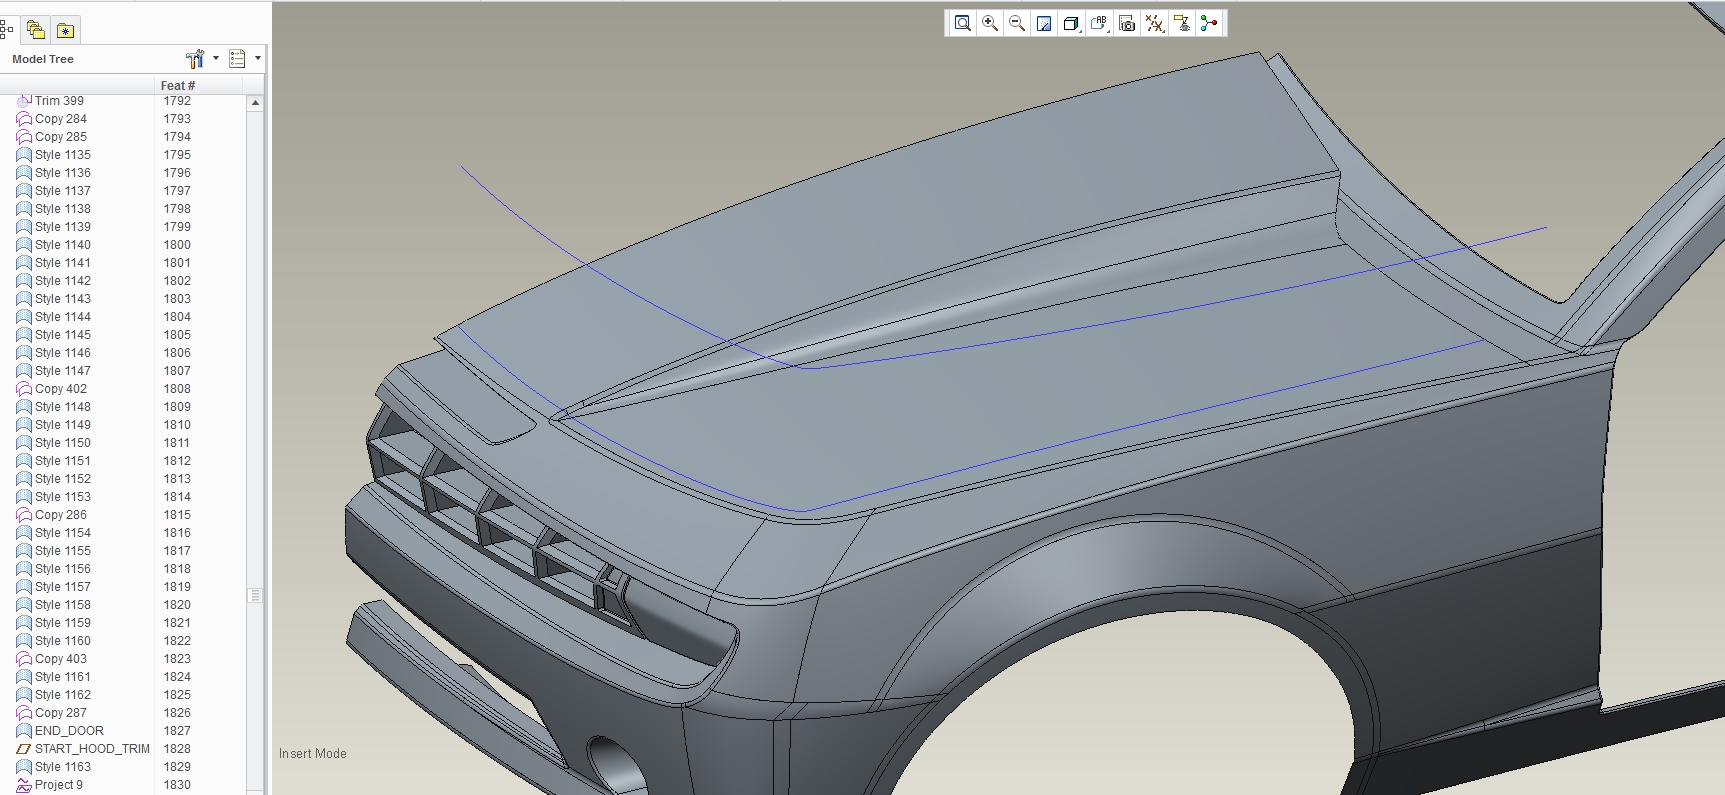Click the Insert Mode label
The image size is (1725, 795).
coord(313,754)
